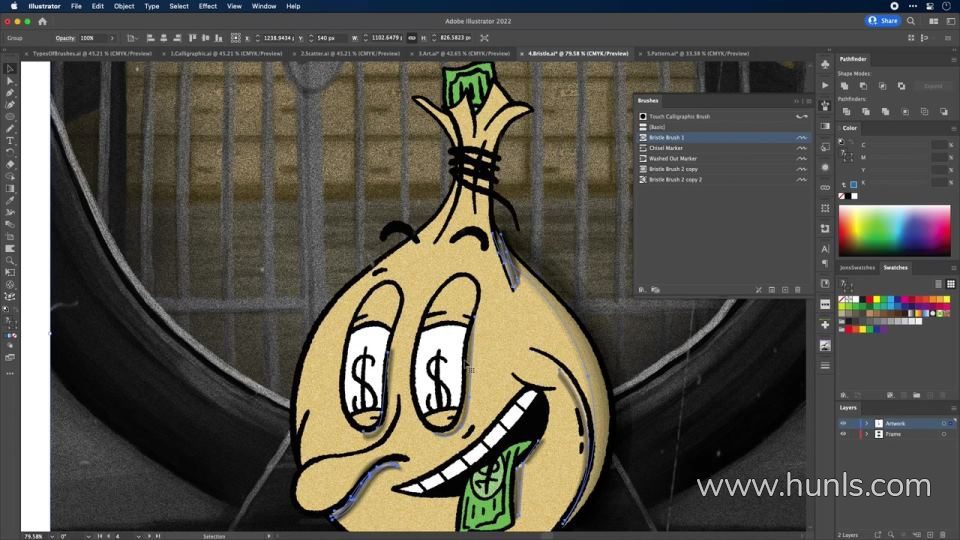Image resolution: width=960 pixels, height=540 pixels.
Task: Open the Opacity dropdown arrow
Action: pyautogui.click(x=112, y=38)
